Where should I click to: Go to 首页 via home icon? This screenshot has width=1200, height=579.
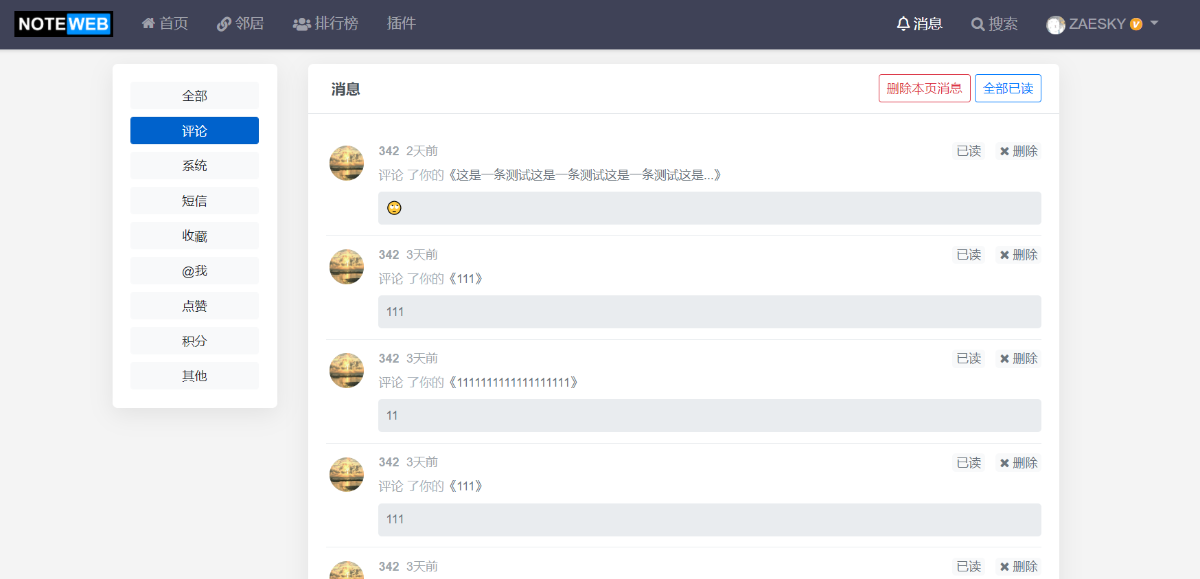(165, 23)
